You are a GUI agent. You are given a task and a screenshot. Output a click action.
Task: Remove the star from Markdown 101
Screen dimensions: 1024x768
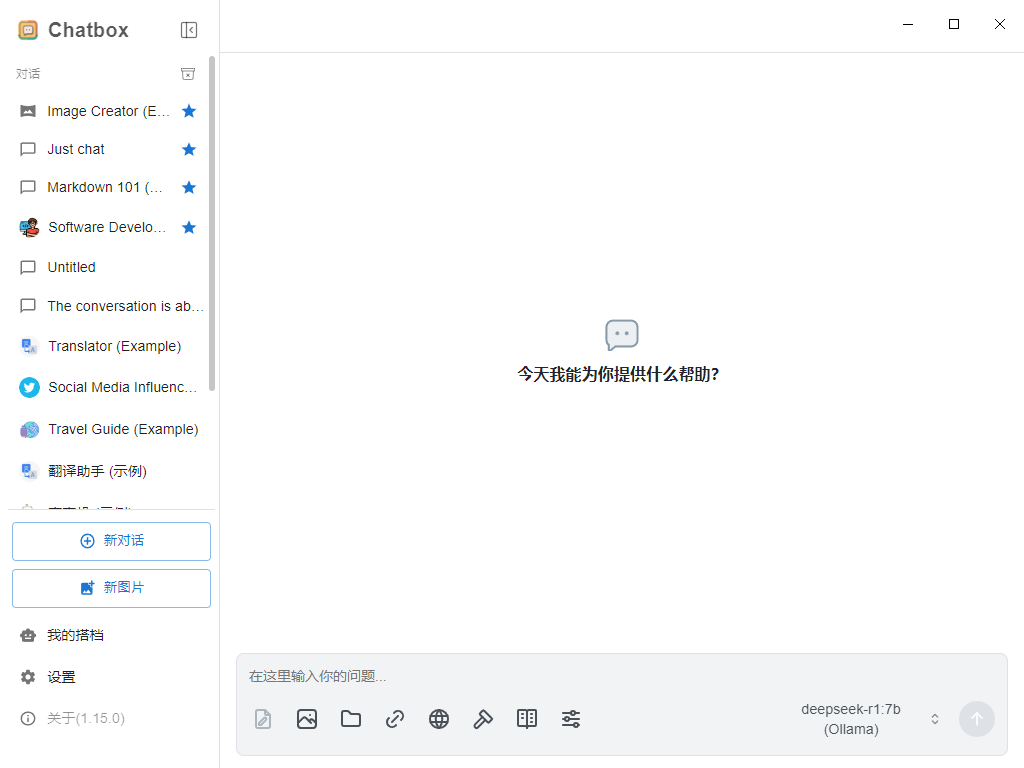coord(189,187)
